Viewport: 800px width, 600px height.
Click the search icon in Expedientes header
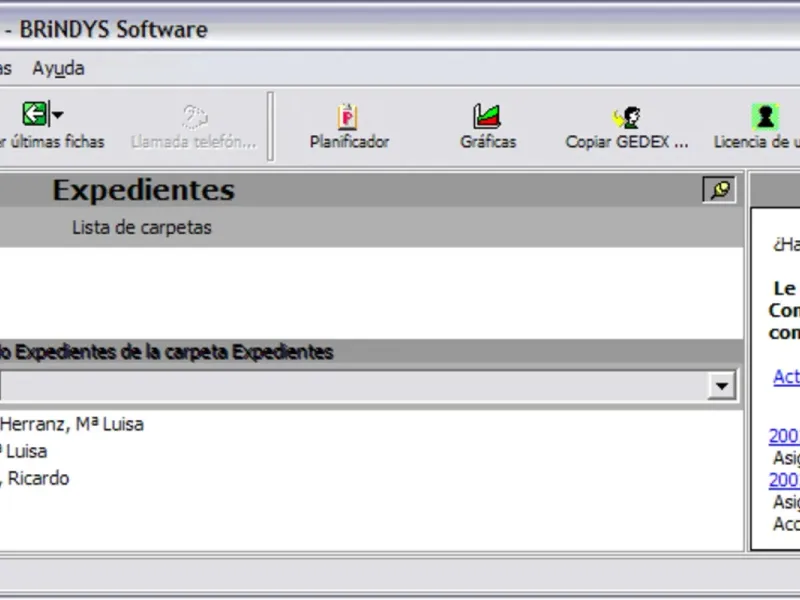[719, 190]
